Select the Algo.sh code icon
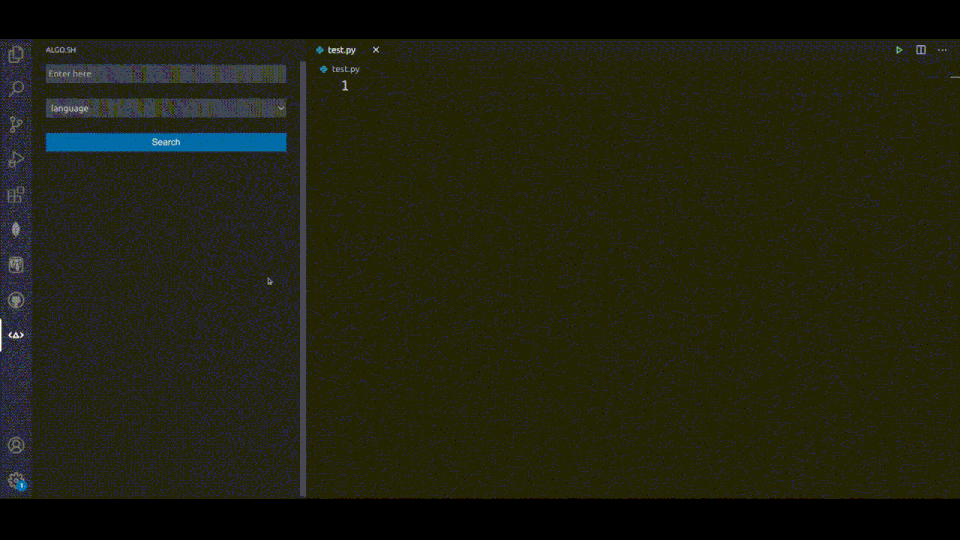Screen dimensions: 960x540 [x=16, y=335]
